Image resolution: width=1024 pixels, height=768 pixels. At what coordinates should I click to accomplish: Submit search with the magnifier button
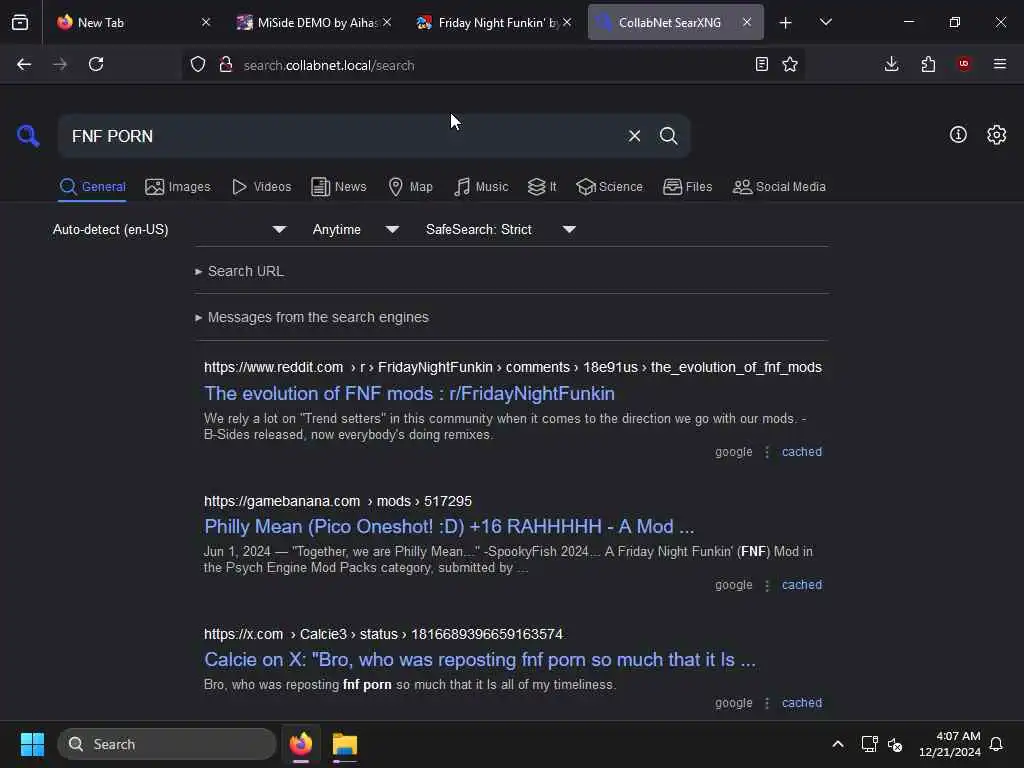[668, 136]
